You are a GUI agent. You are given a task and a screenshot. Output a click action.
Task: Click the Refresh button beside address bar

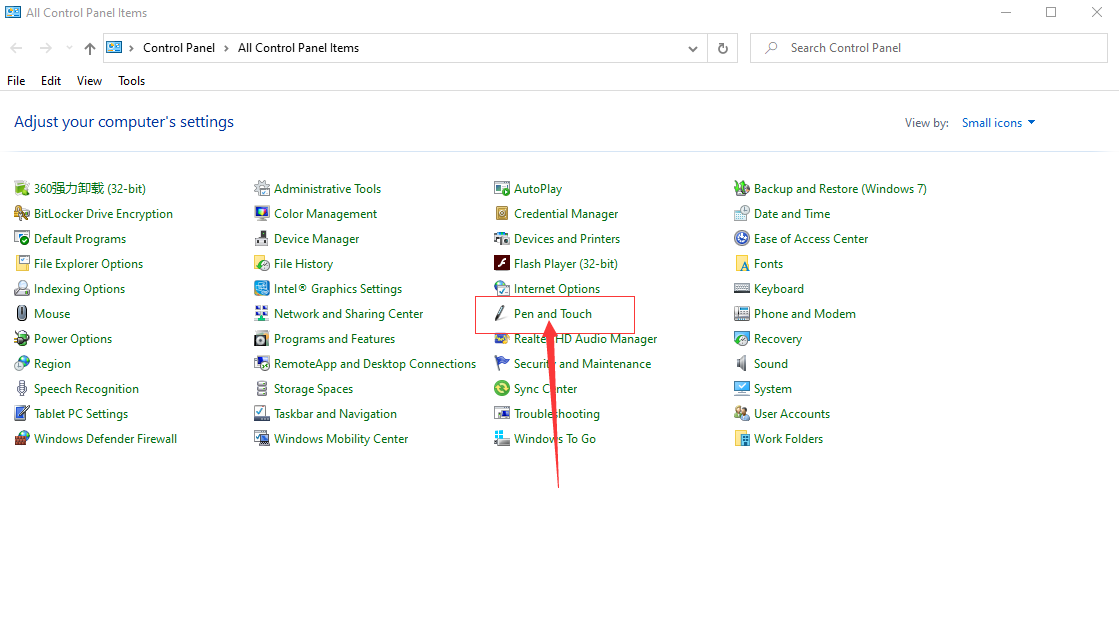(723, 48)
